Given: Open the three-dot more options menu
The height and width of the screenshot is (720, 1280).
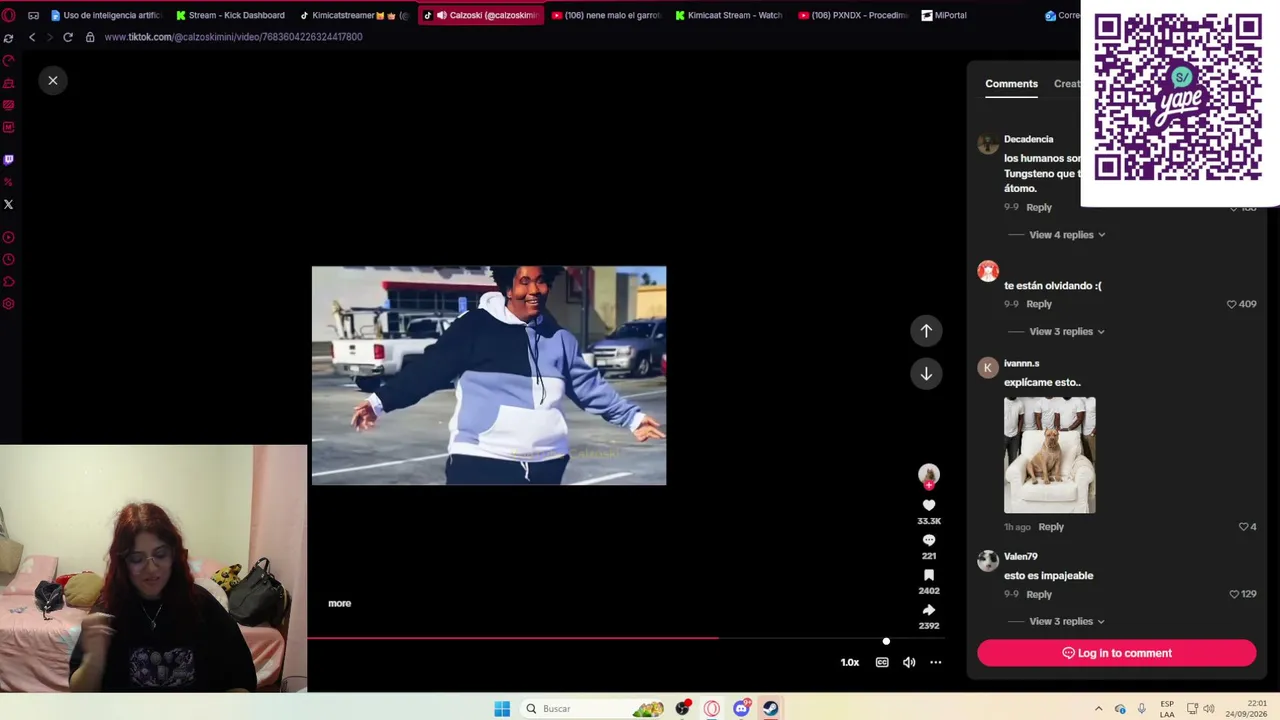Looking at the screenshot, I should tap(936, 662).
